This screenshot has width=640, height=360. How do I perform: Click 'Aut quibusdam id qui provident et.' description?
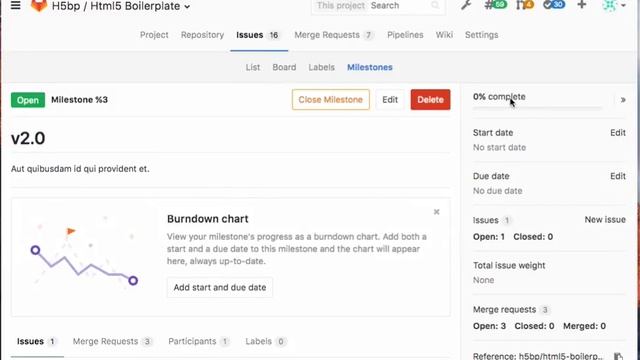80,169
